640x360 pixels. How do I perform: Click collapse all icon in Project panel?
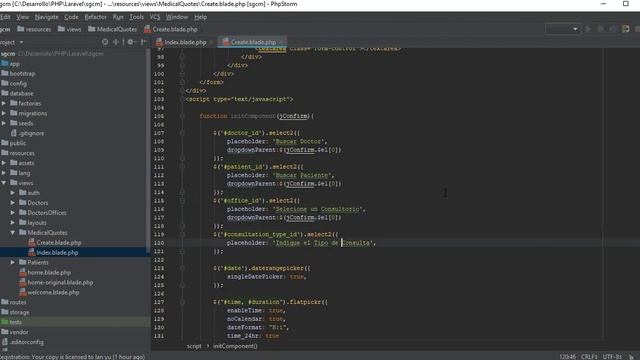116,42
